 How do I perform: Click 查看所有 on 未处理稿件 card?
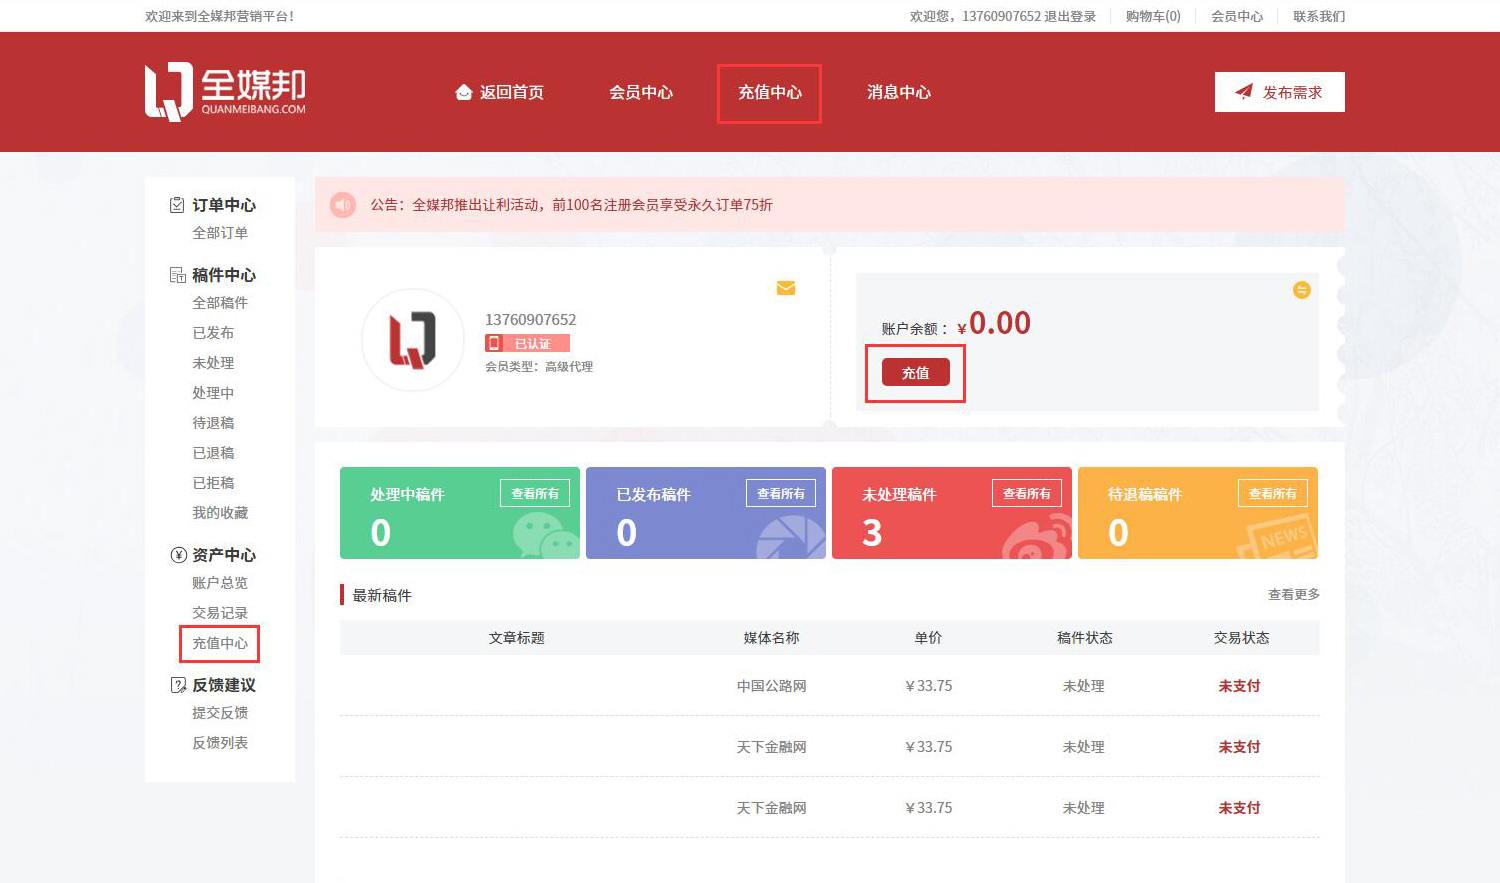pyautogui.click(x=1027, y=493)
